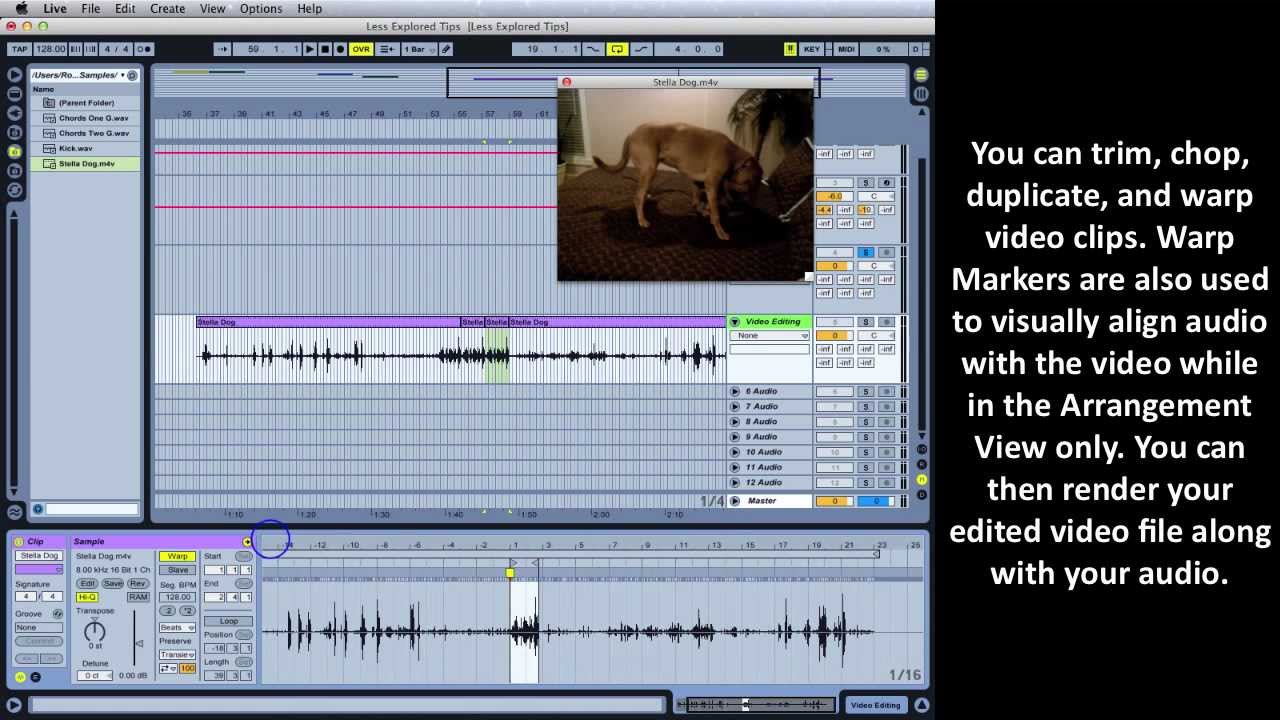This screenshot has height=720, width=1280.
Task: Click the Punch-In switch icon
Action: click(x=593, y=49)
